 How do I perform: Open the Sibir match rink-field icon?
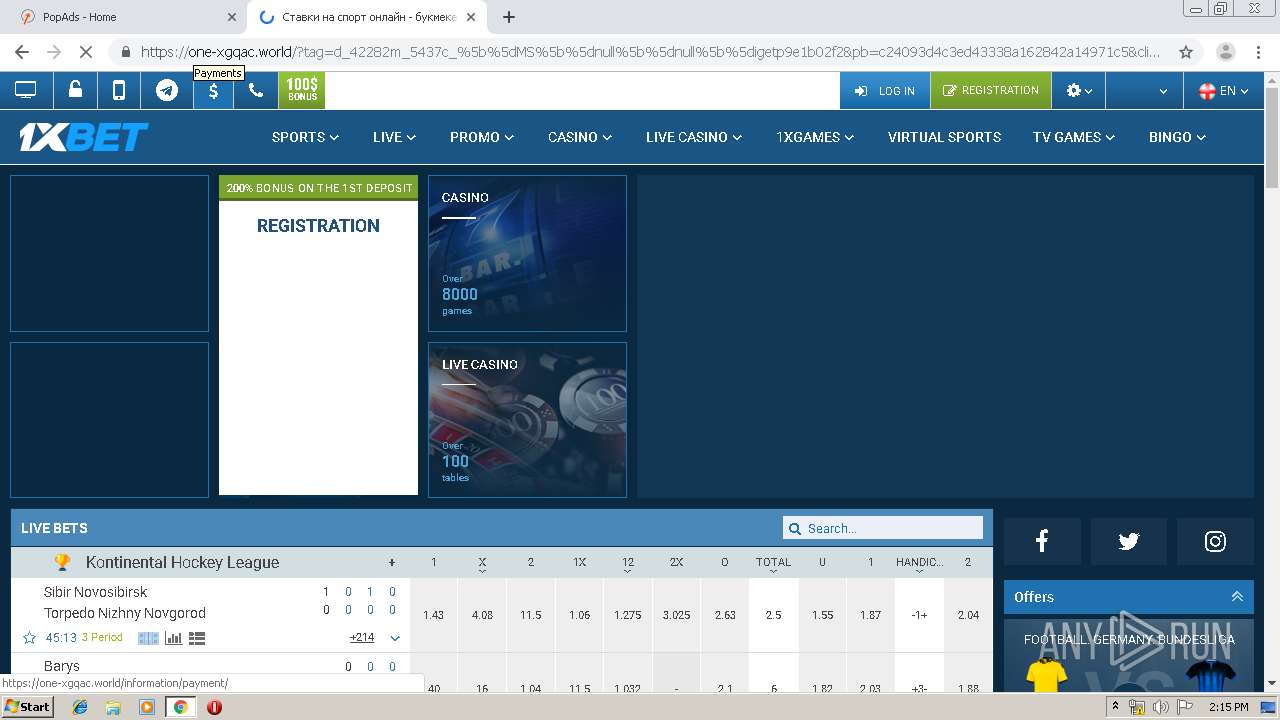coord(149,637)
